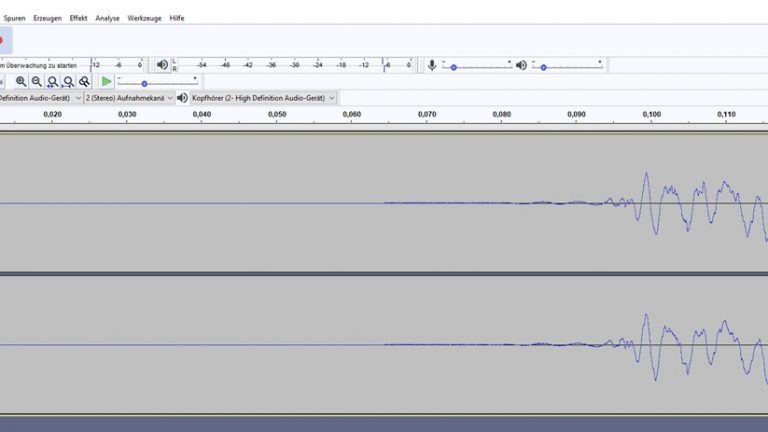This screenshot has height=432, width=768.
Task: Click the Zoom In magnifier icon
Action: (21, 82)
